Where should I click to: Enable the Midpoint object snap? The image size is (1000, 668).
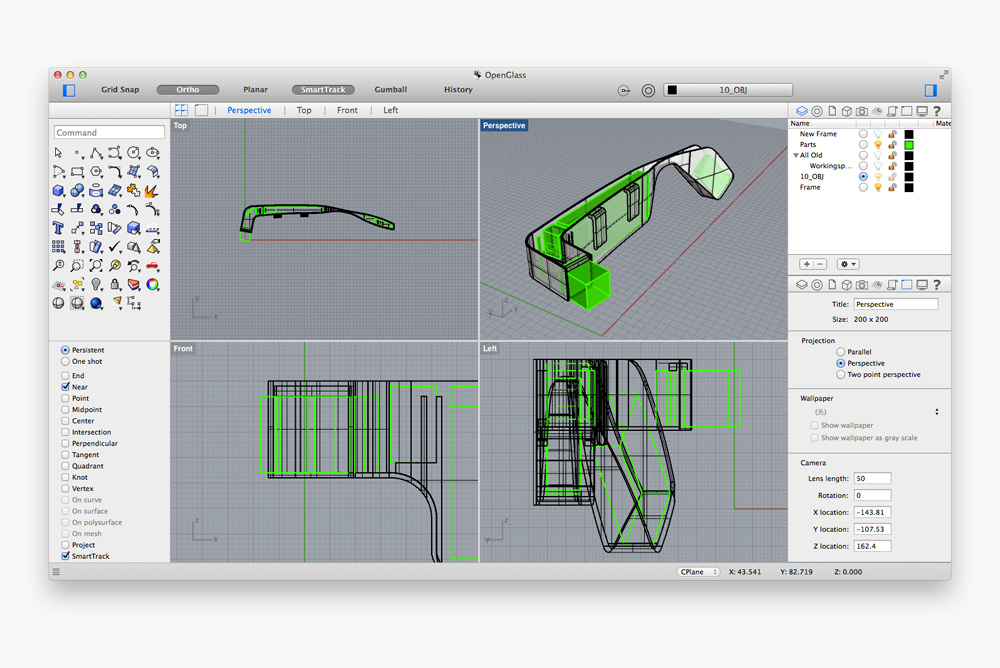65,410
